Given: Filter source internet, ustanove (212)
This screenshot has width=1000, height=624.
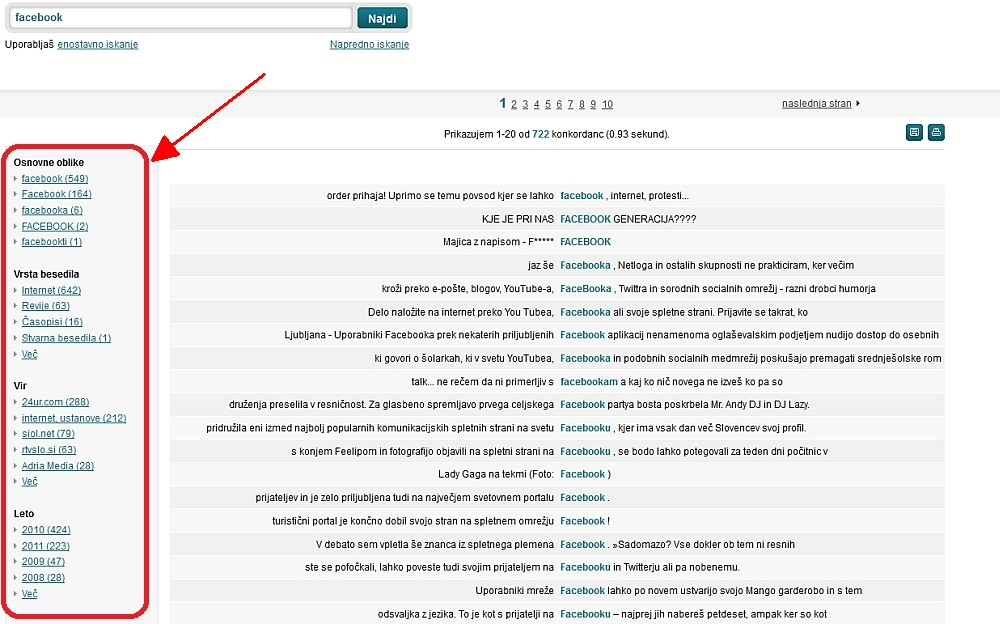Looking at the screenshot, I should 74,418.
